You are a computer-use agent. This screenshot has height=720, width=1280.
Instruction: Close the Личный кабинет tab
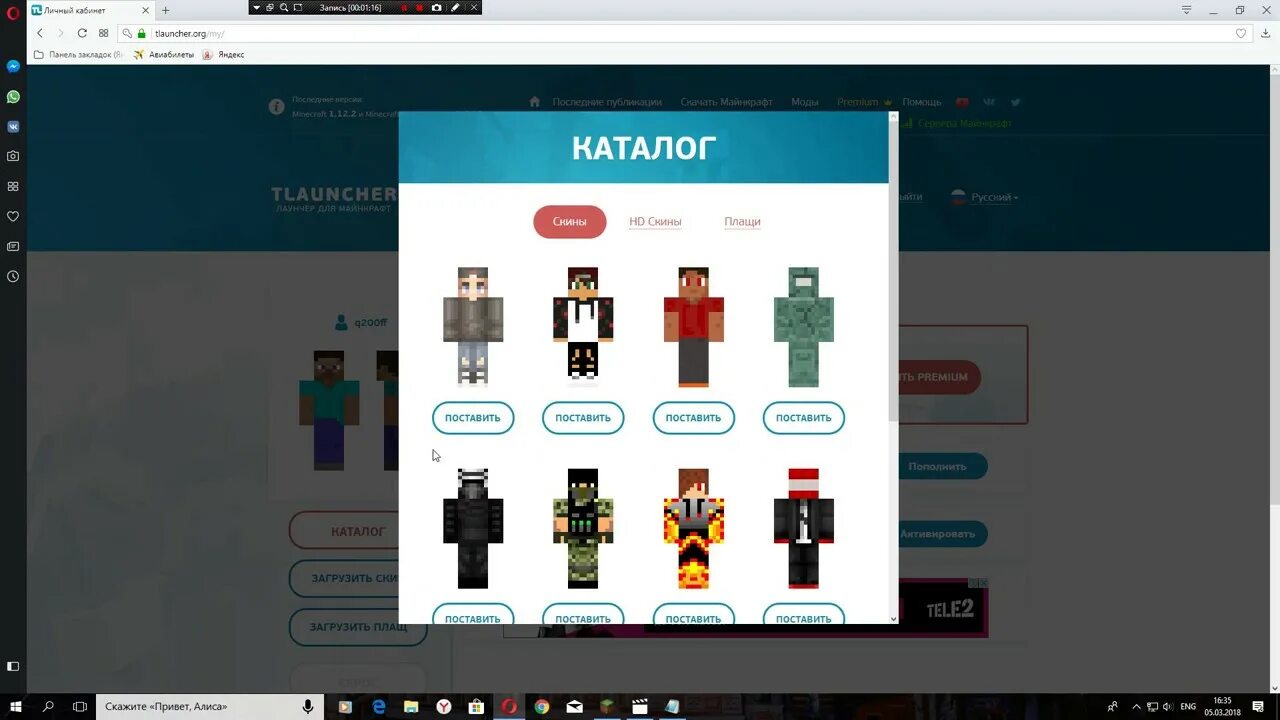(146, 10)
